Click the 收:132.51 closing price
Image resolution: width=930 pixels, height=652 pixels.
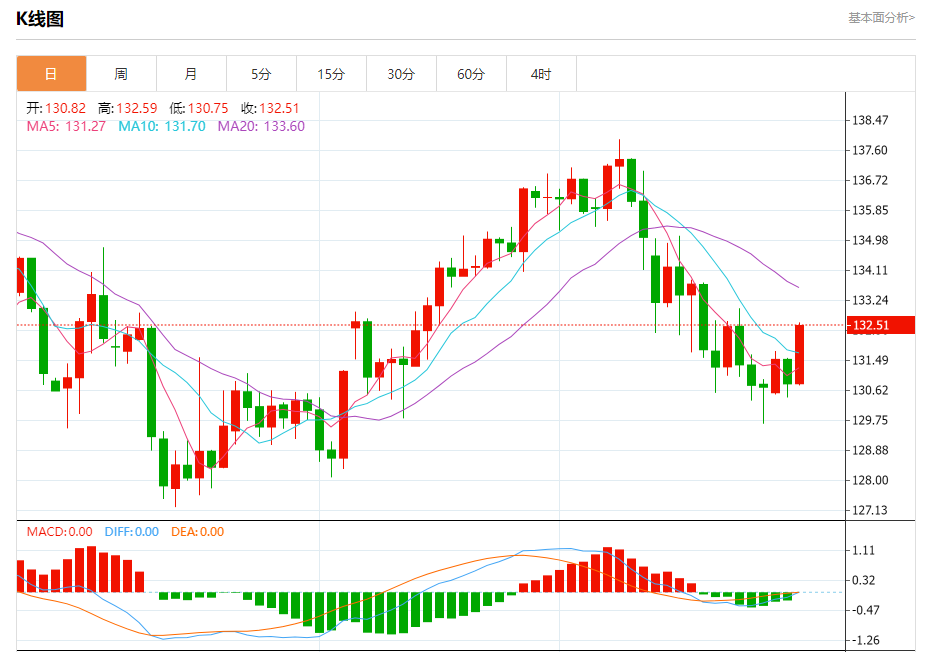(270, 108)
